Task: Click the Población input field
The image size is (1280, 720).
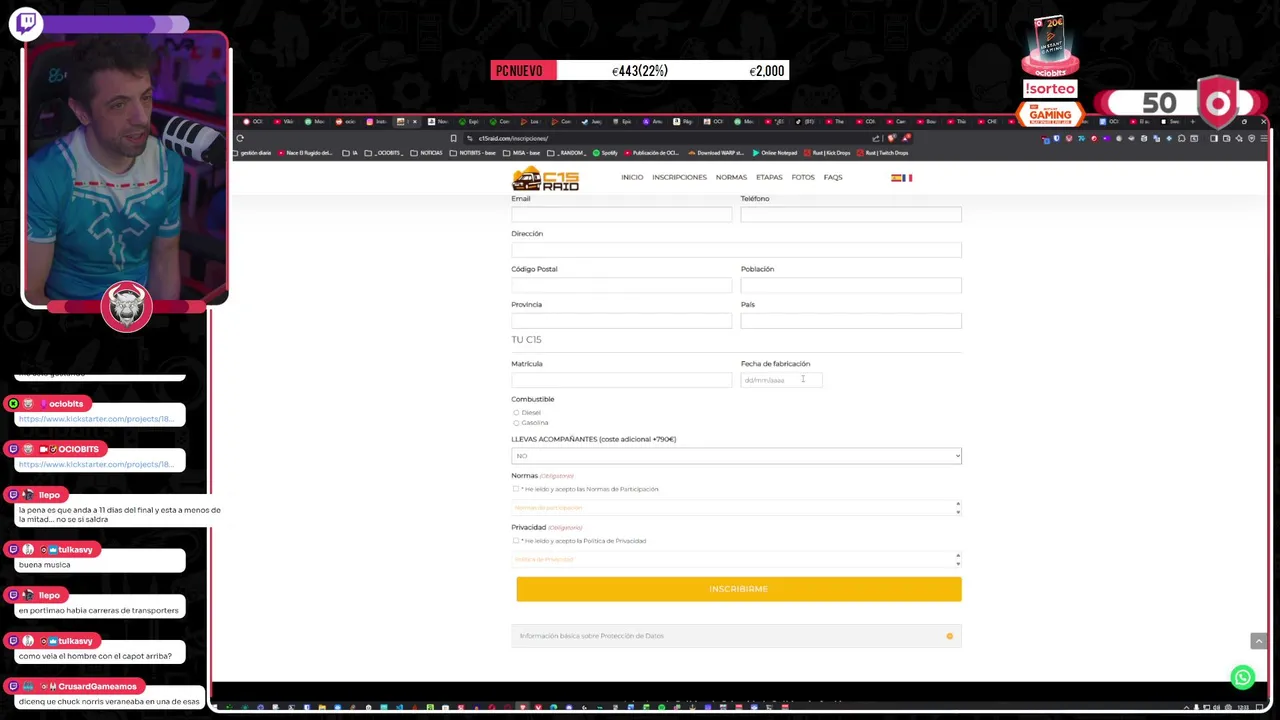Action: 851,285
